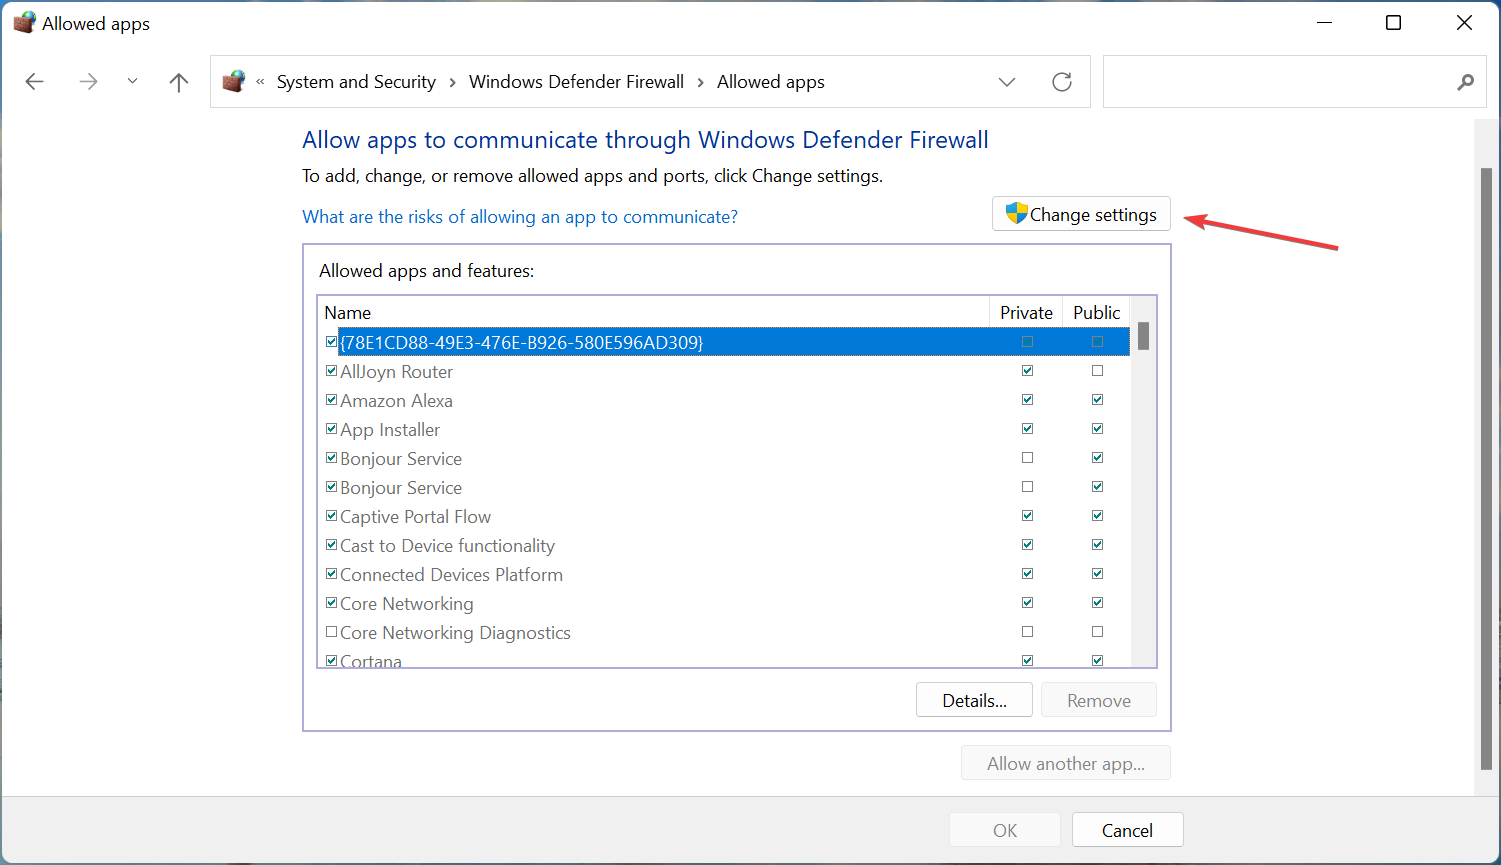The width and height of the screenshot is (1501, 865).
Task: Click the search magnifier icon
Action: (1465, 82)
